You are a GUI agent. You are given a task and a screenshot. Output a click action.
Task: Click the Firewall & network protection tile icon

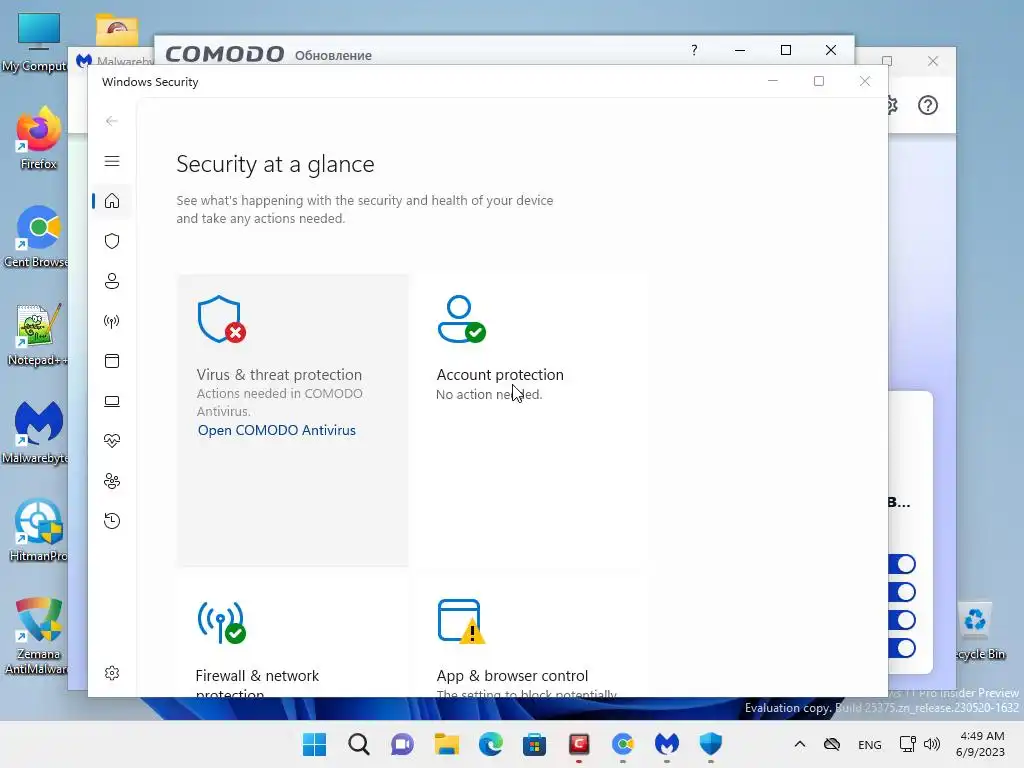[x=221, y=622]
